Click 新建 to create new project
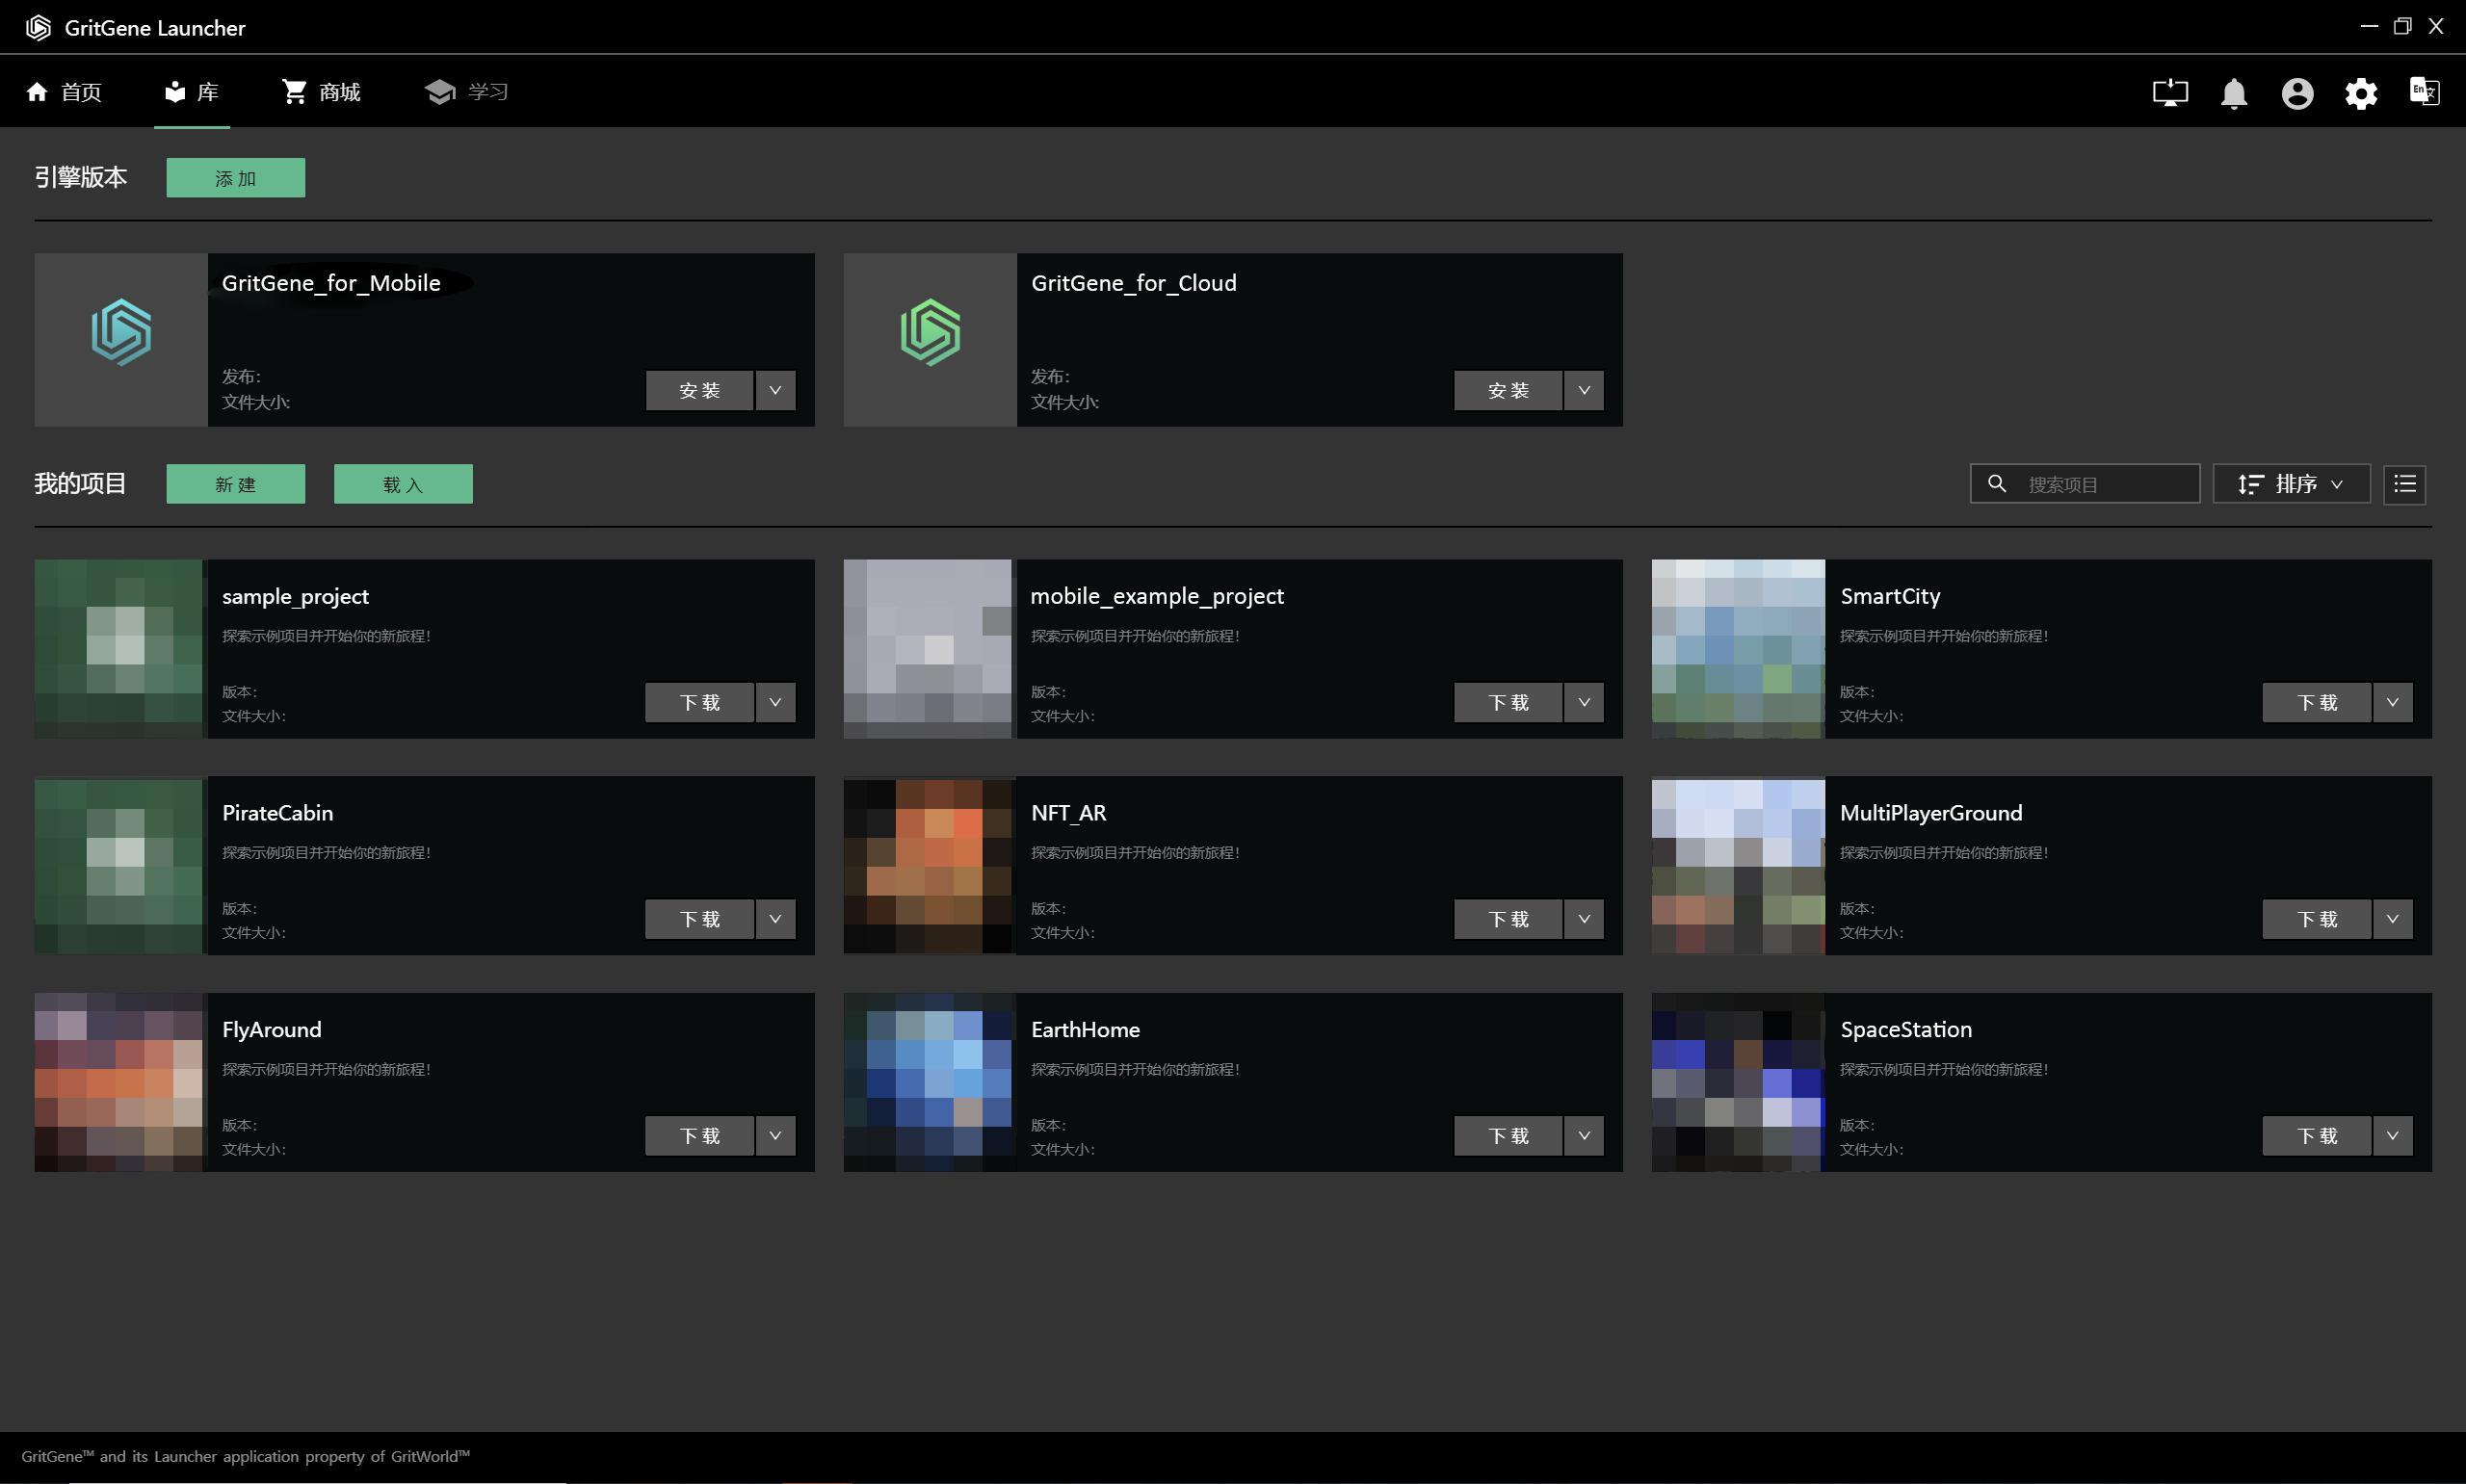This screenshot has height=1484, width=2466. coord(235,484)
